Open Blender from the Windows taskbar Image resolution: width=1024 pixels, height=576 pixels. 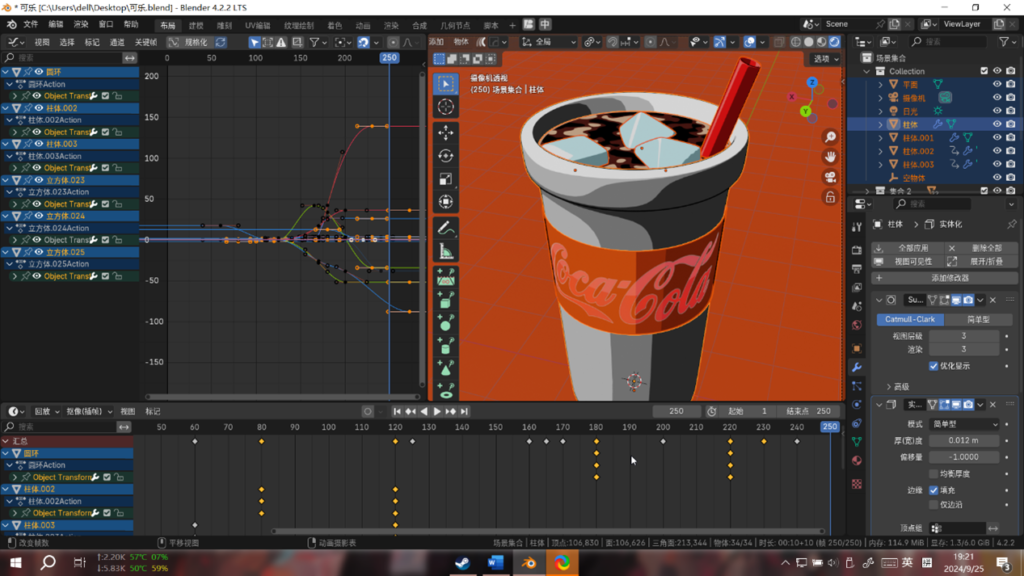[x=530, y=563]
